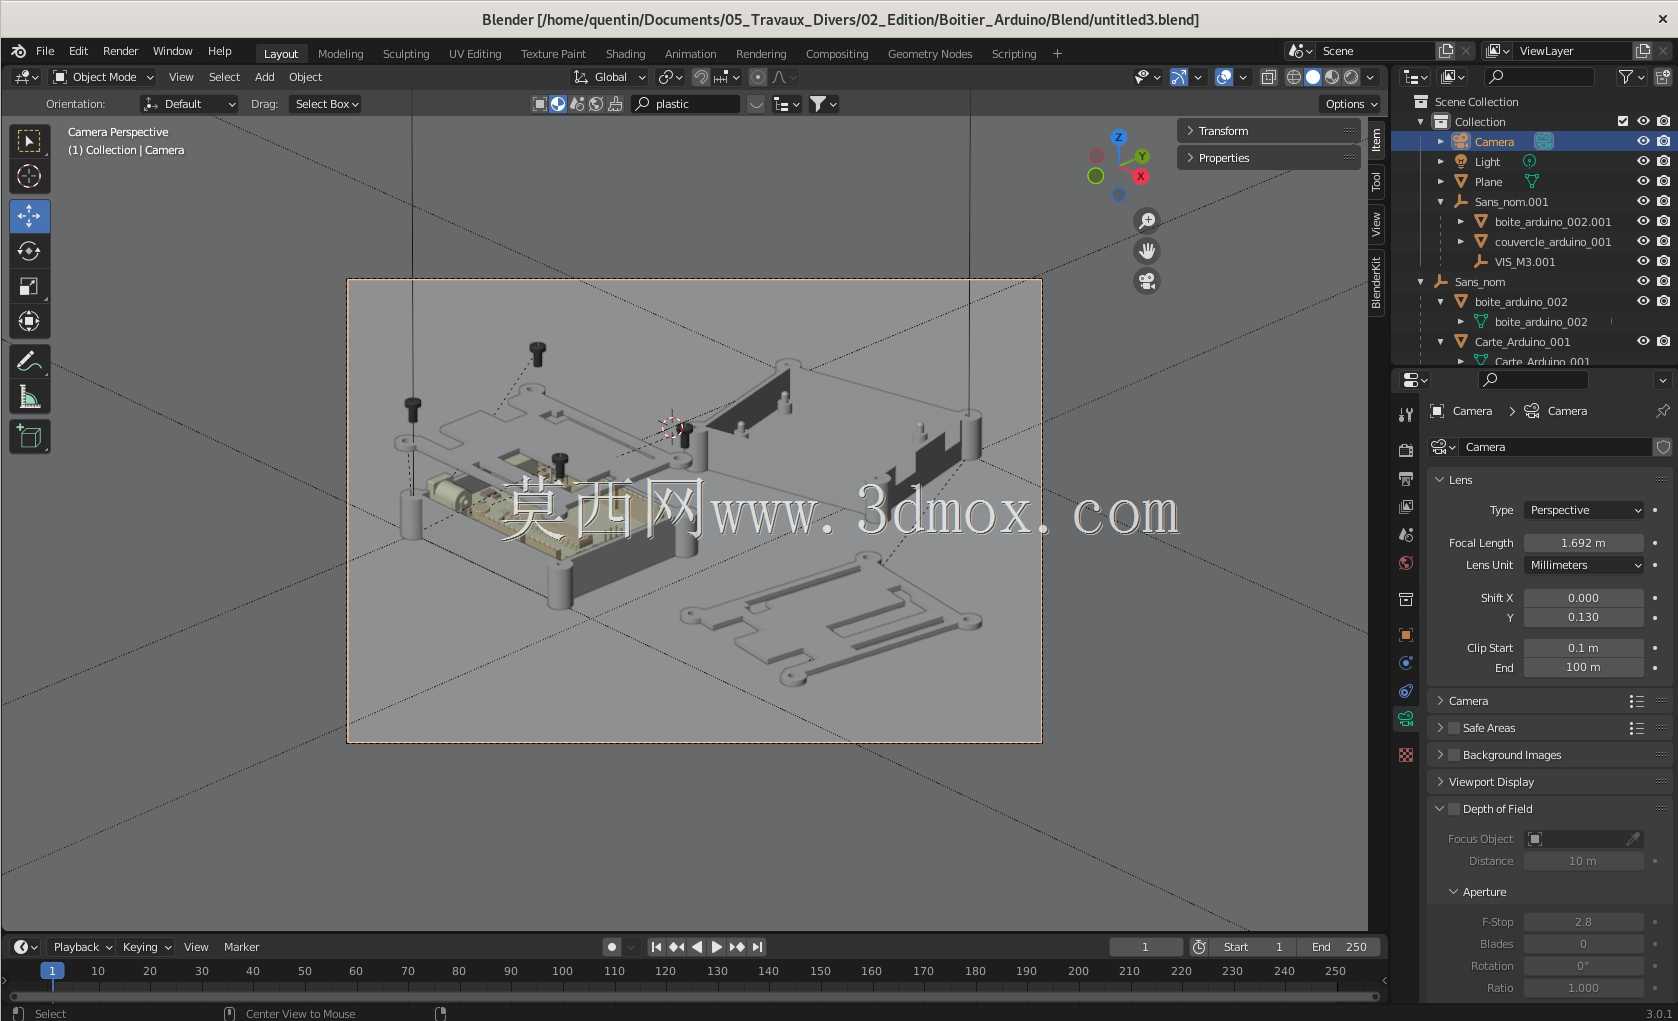Disable Carte_Arduino_001 render camera icon

click(1663, 342)
